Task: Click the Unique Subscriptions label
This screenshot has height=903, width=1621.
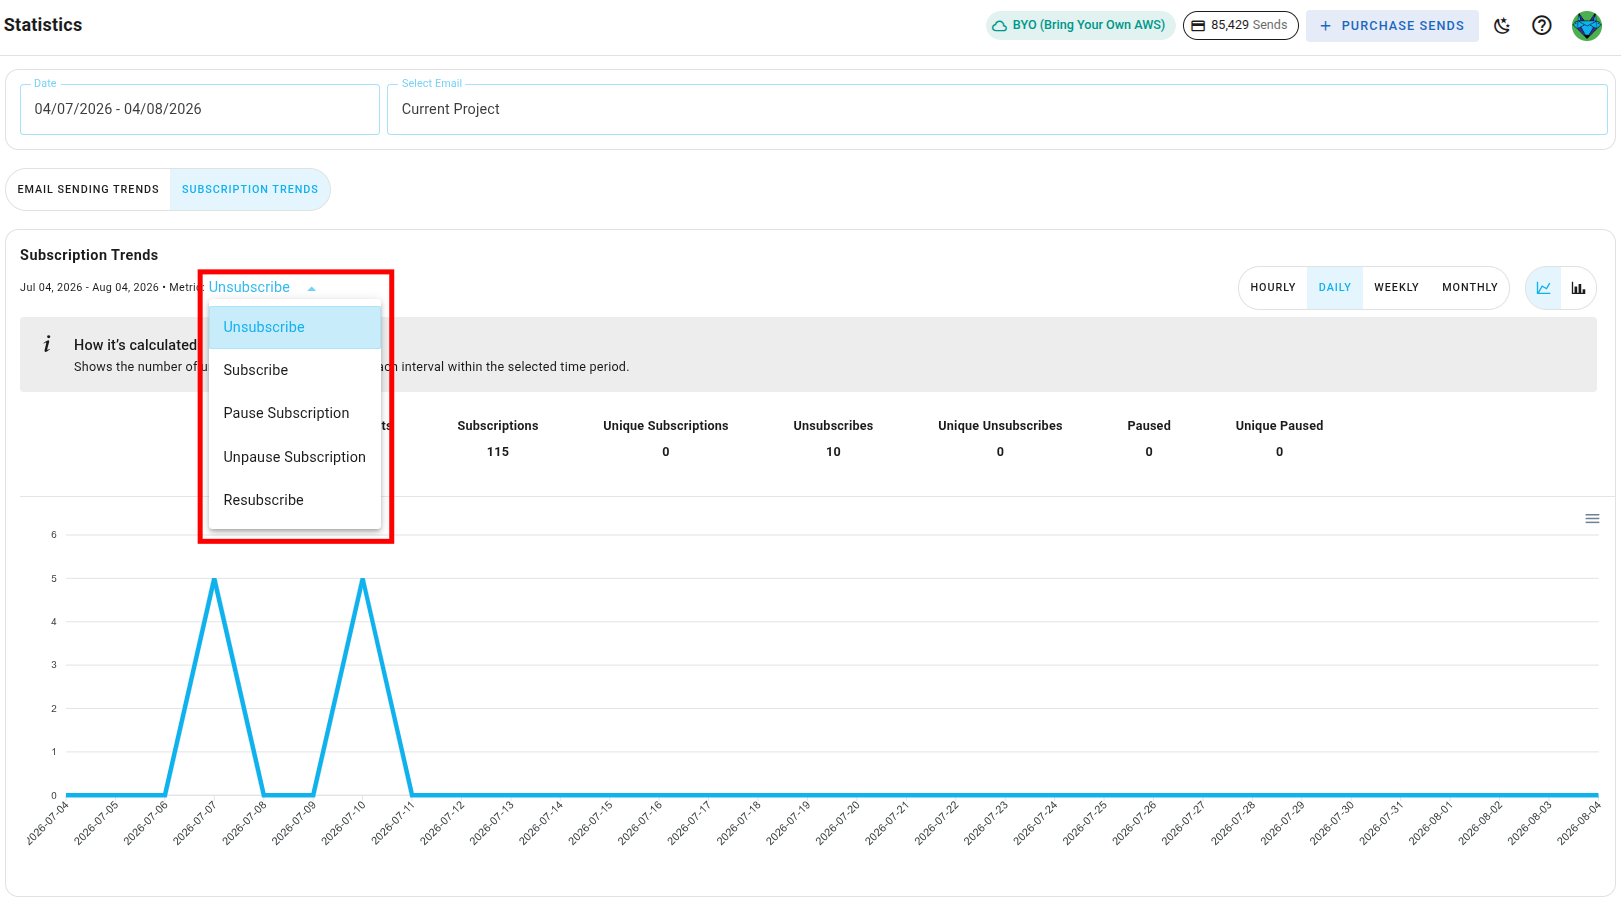Action: [666, 426]
